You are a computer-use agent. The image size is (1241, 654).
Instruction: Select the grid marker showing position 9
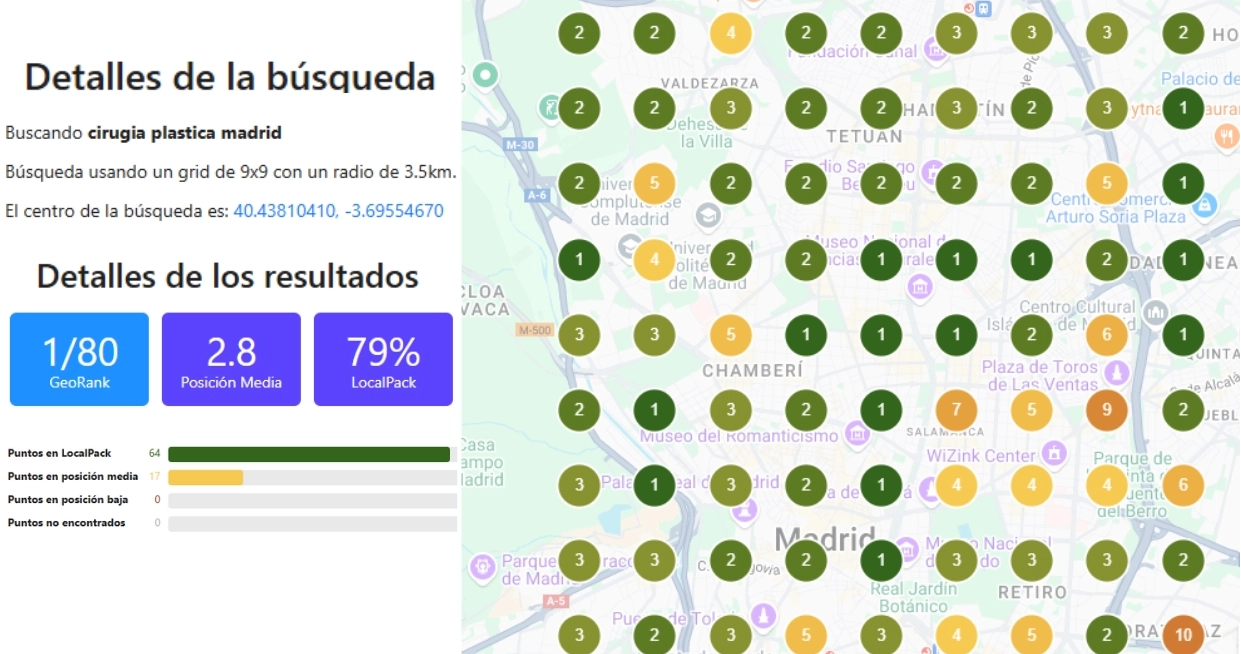coord(1107,410)
